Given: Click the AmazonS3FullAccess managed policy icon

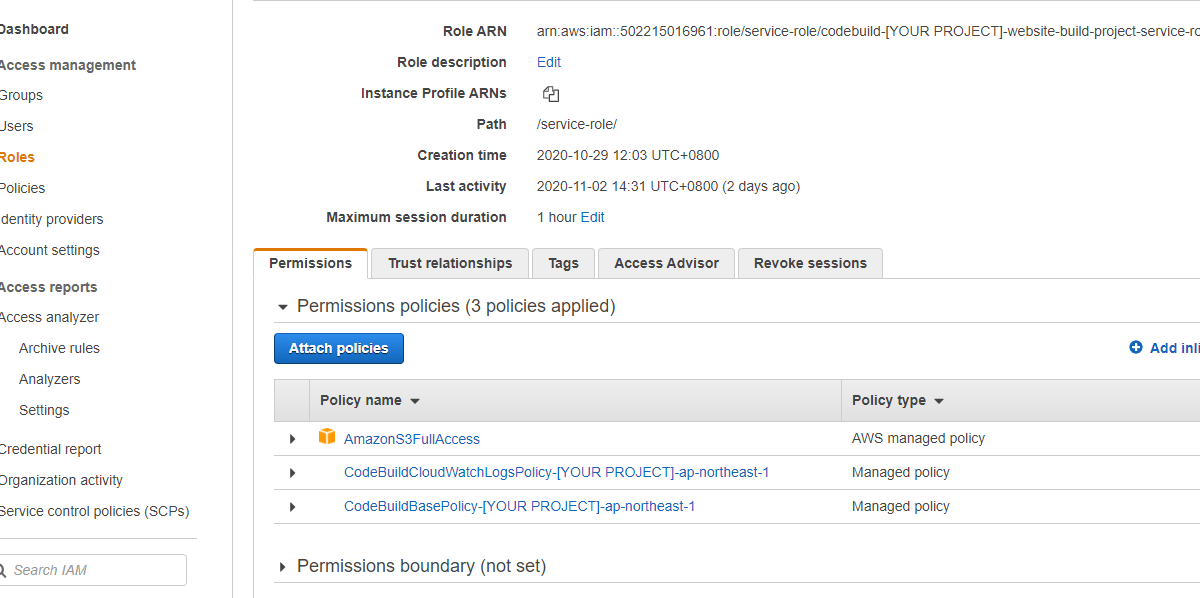Looking at the screenshot, I should 327,437.
